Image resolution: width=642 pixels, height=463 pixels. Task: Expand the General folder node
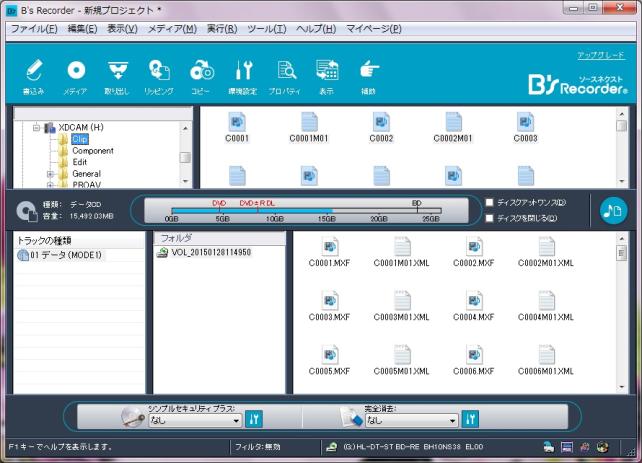click(50, 174)
